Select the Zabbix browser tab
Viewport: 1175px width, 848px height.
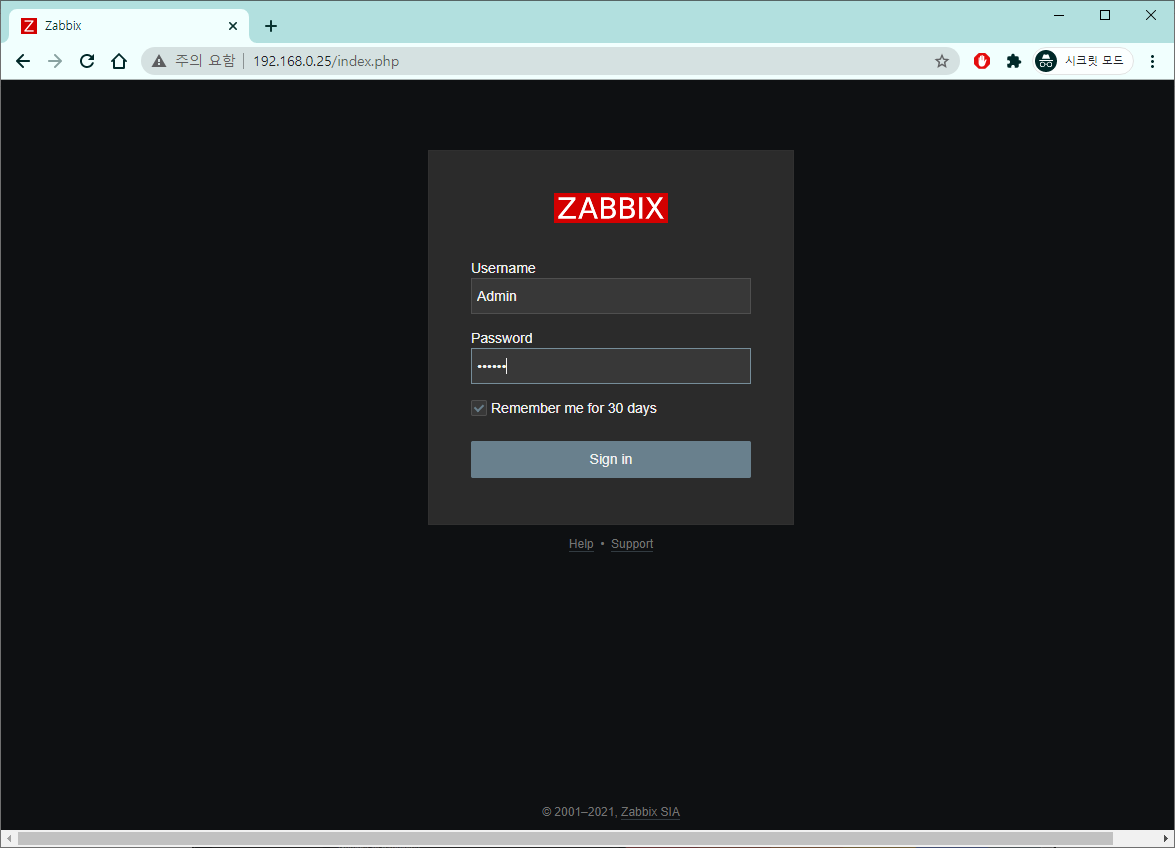(129, 25)
